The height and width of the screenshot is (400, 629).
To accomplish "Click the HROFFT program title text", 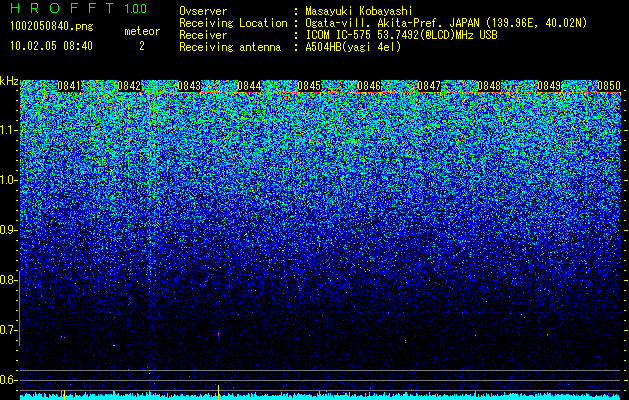I will coord(62,8).
